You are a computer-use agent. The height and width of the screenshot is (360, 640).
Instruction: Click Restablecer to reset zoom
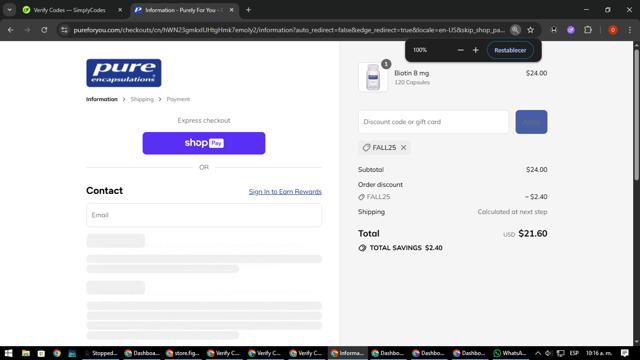(x=510, y=50)
